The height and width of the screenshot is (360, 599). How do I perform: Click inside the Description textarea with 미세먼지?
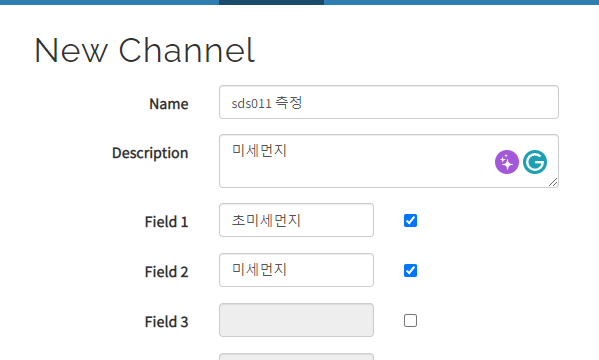[x=389, y=161]
